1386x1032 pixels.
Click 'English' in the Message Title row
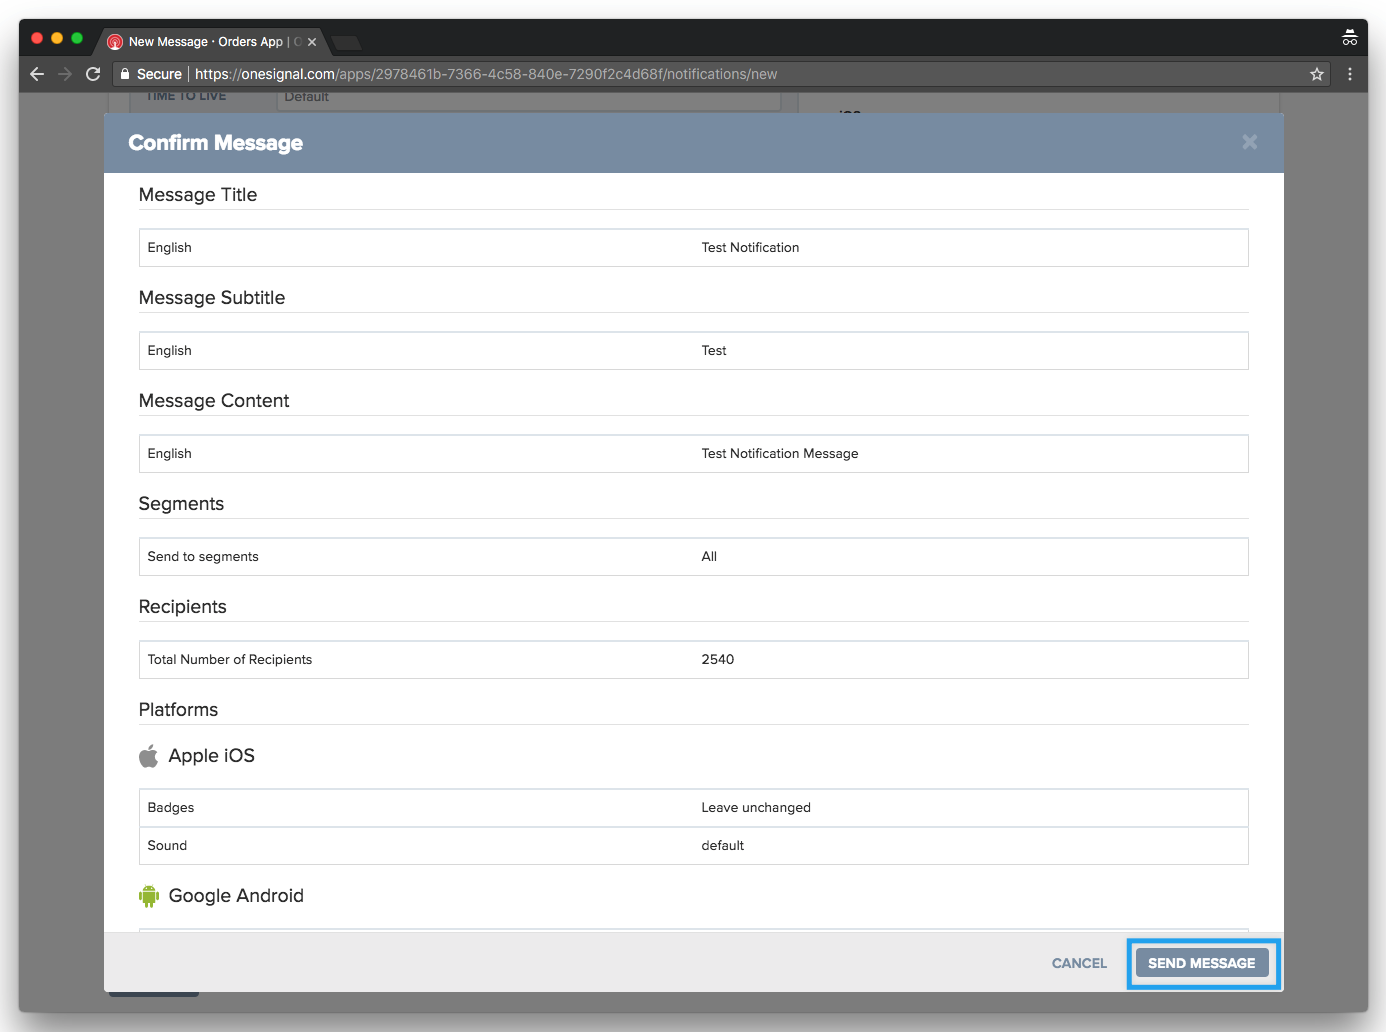(170, 248)
